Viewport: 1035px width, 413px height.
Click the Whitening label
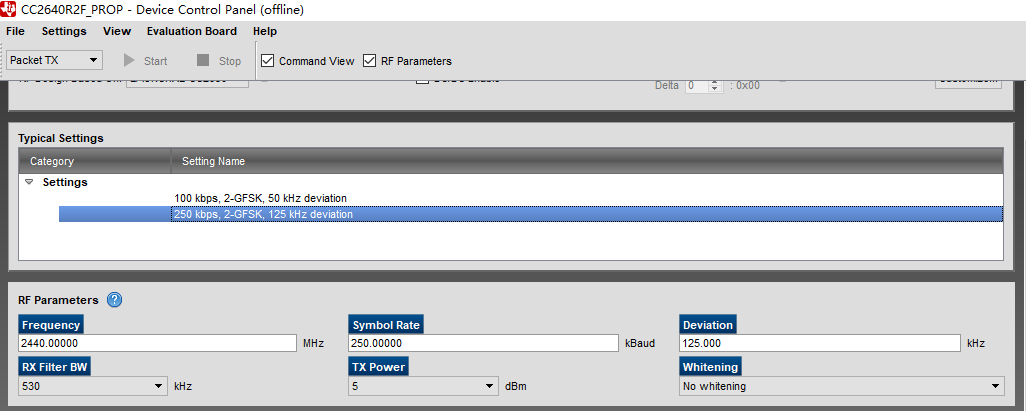[x=710, y=367]
